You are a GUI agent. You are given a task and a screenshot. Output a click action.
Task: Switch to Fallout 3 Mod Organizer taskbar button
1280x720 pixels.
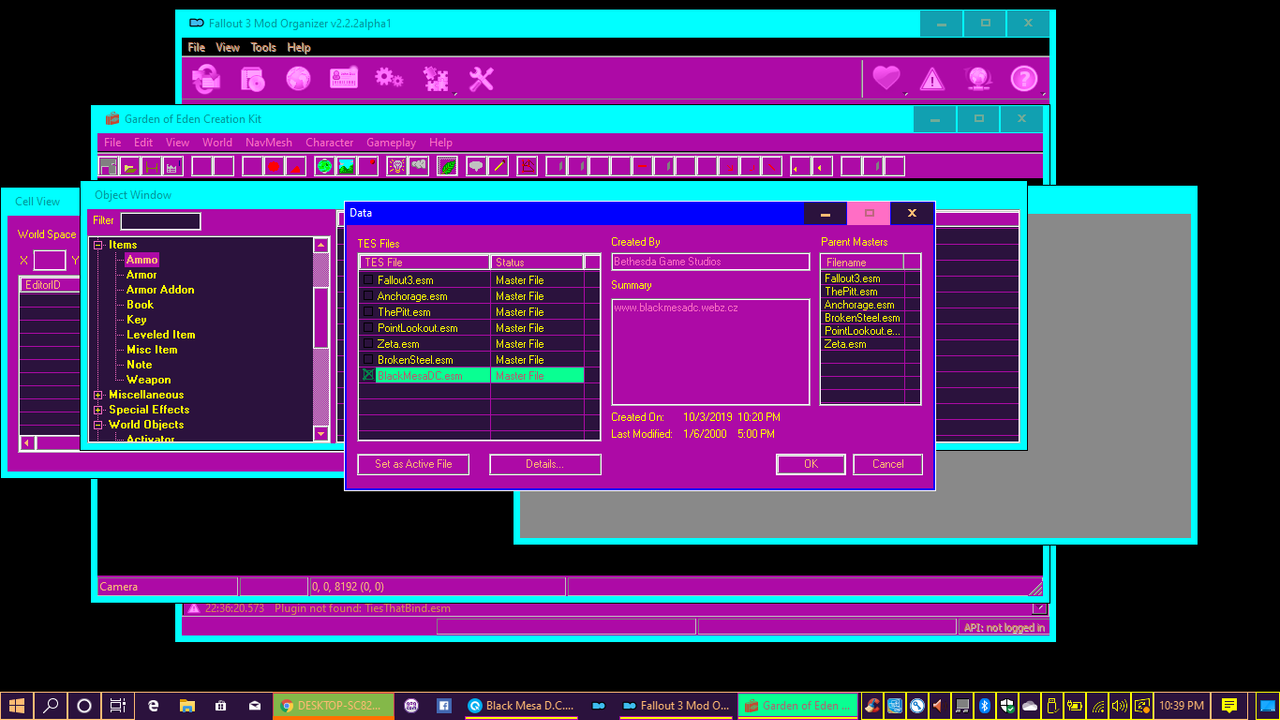676,705
